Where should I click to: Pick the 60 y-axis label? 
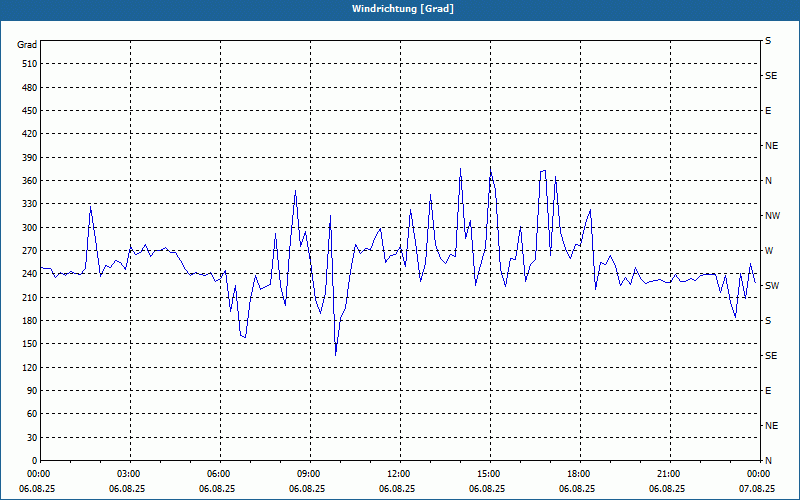[32, 414]
